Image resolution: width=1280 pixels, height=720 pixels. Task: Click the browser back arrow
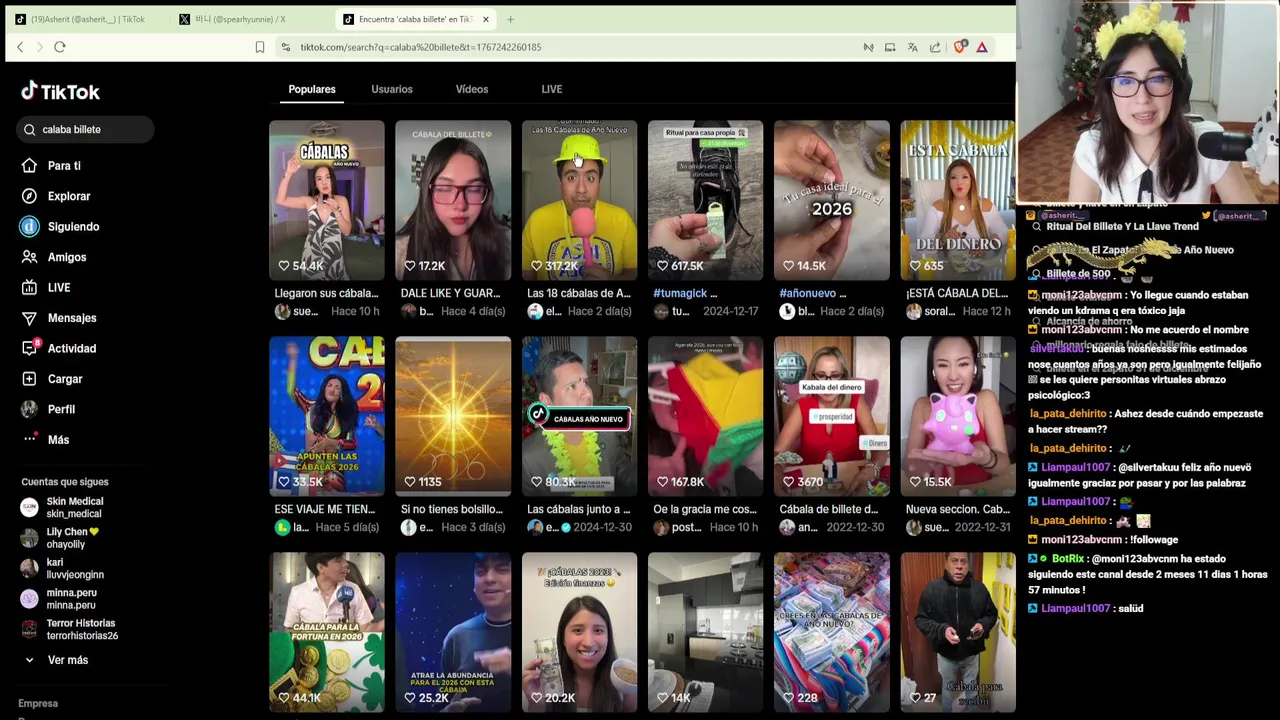[x=20, y=47]
